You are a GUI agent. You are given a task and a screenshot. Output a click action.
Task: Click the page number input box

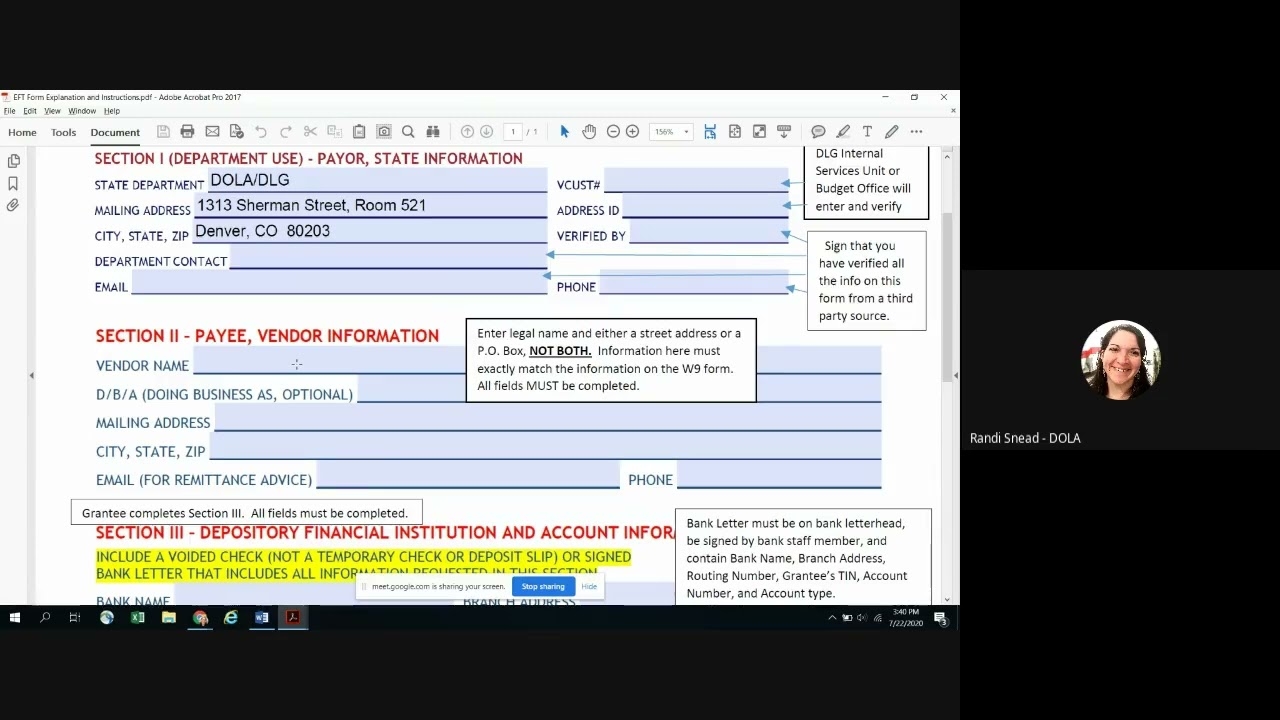point(513,132)
